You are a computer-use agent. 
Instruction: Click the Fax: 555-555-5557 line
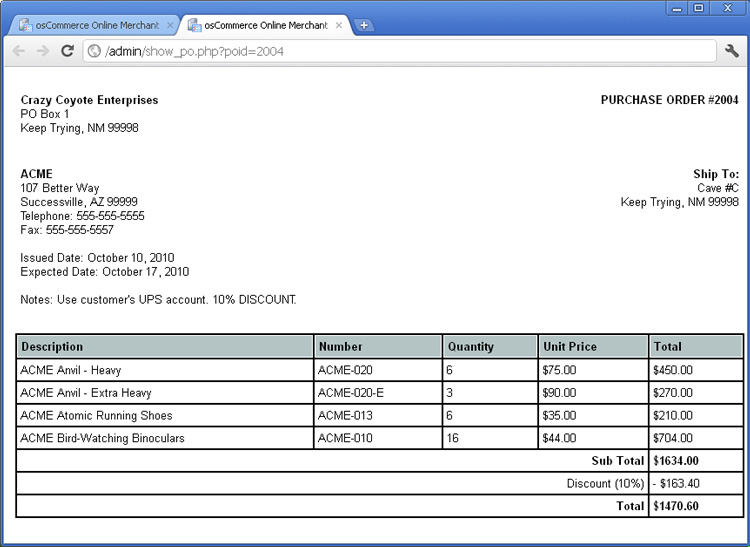67,230
